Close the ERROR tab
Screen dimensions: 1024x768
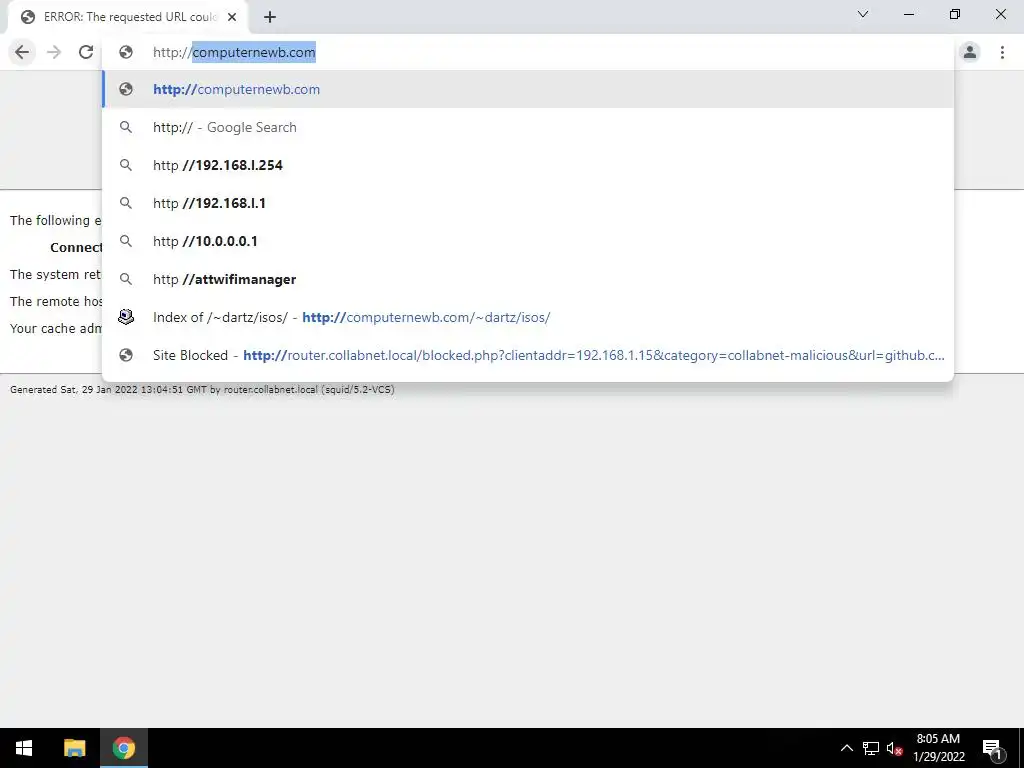pos(232,17)
